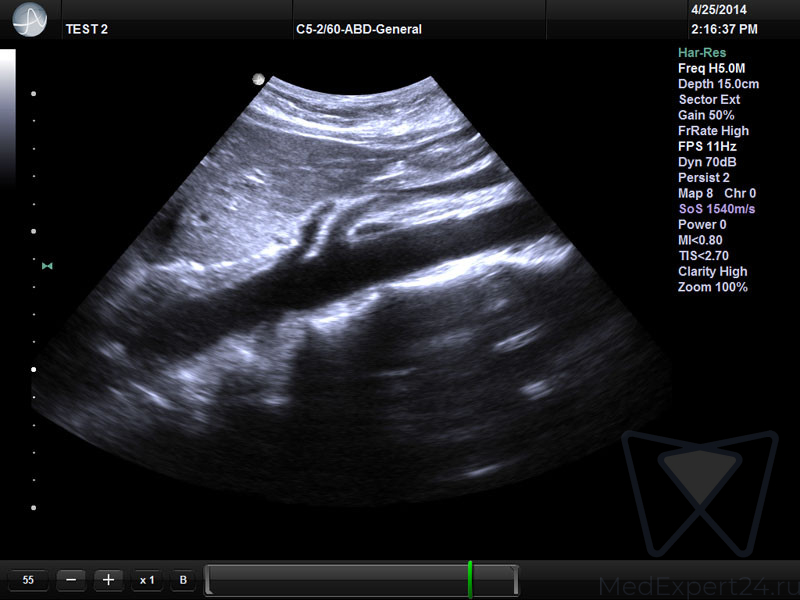Click the frame number 55 field
The height and width of the screenshot is (600, 800).
(28, 580)
